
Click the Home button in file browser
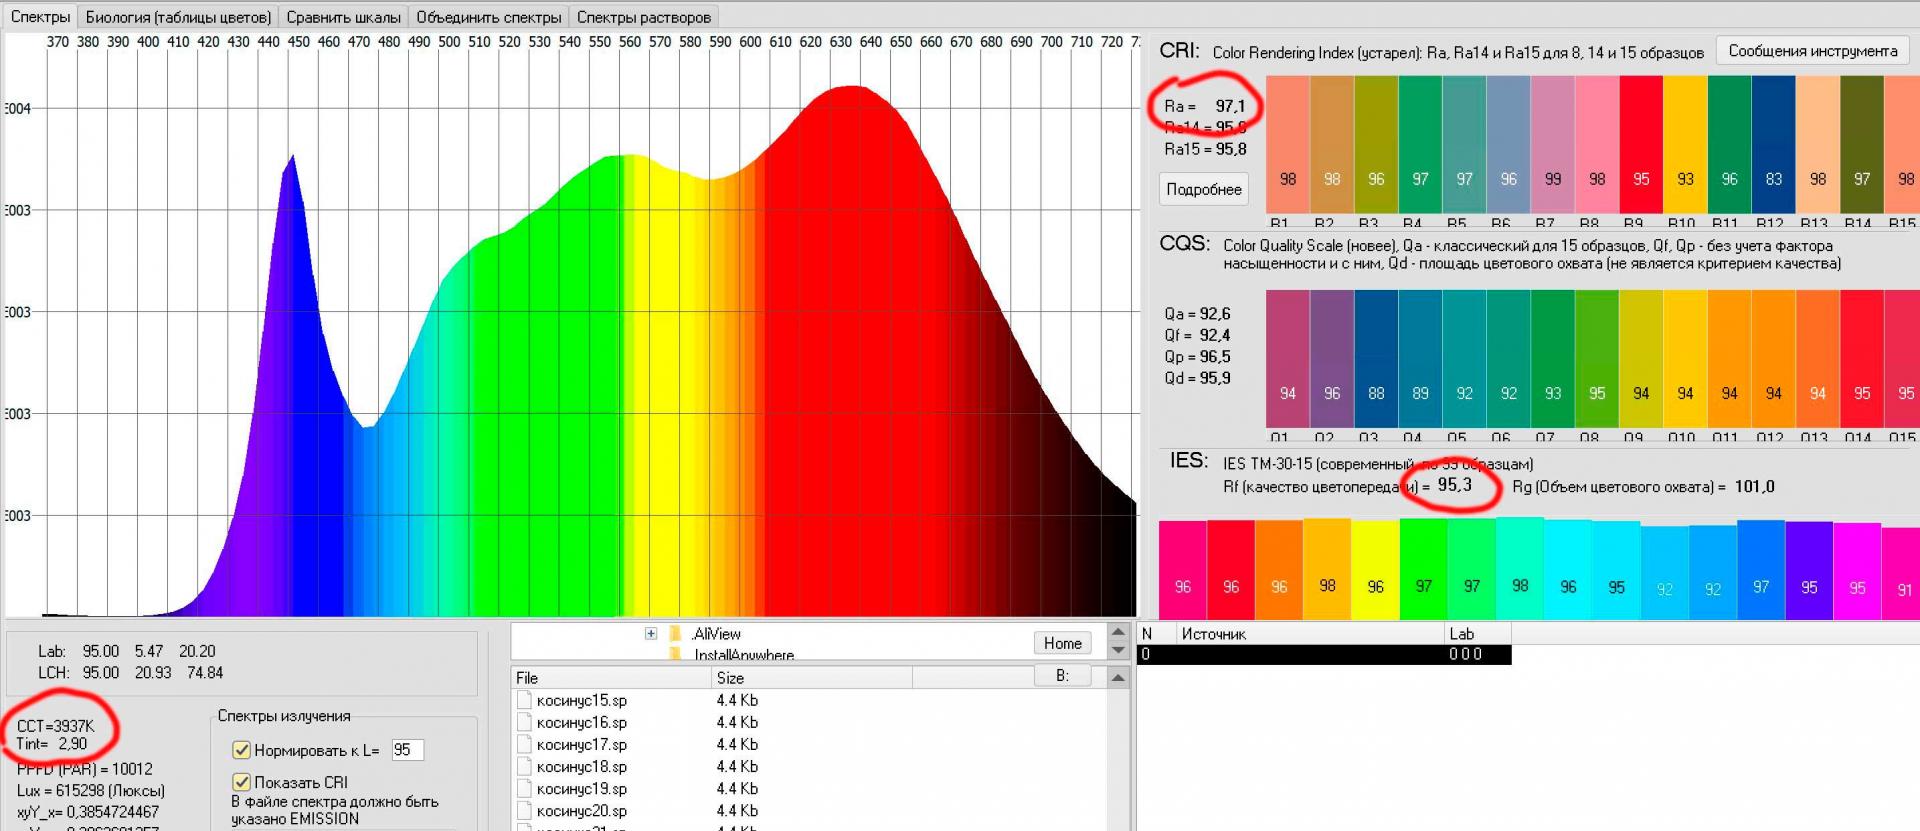(x=1062, y=643)
